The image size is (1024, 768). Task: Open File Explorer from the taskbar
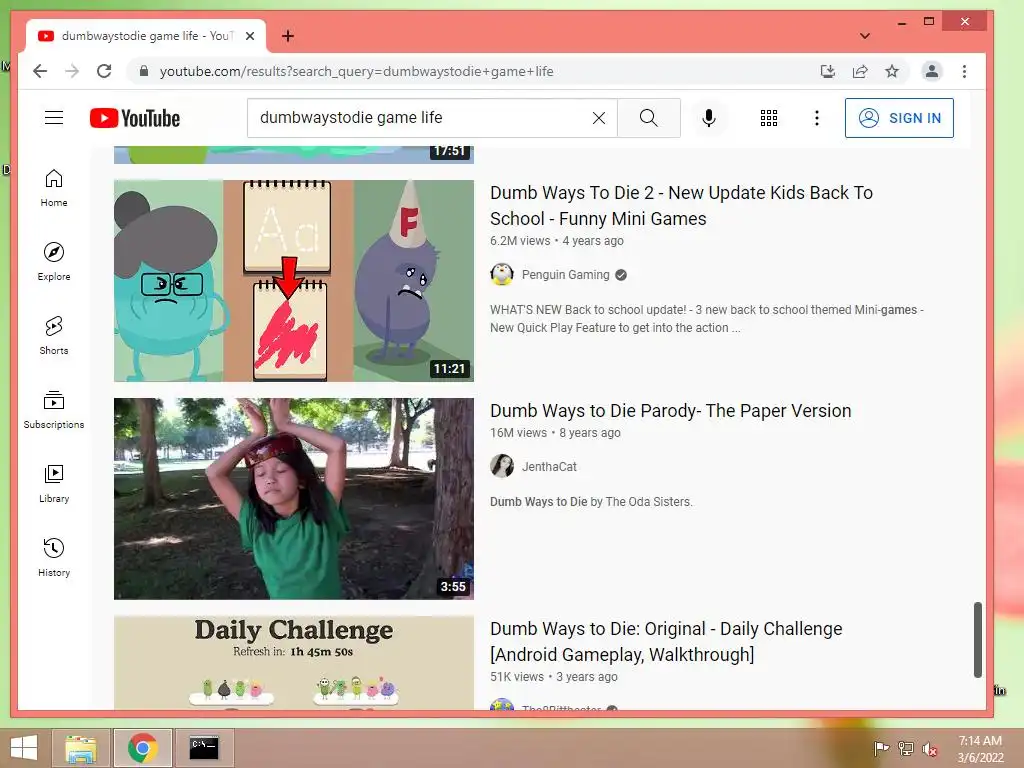coord(80,748)
